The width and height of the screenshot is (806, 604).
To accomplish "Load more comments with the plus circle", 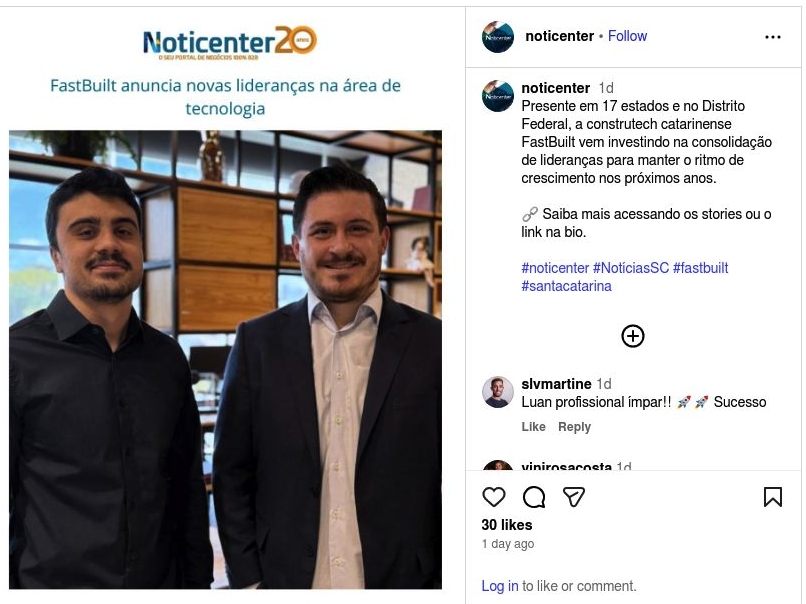I will coord(633,336).
